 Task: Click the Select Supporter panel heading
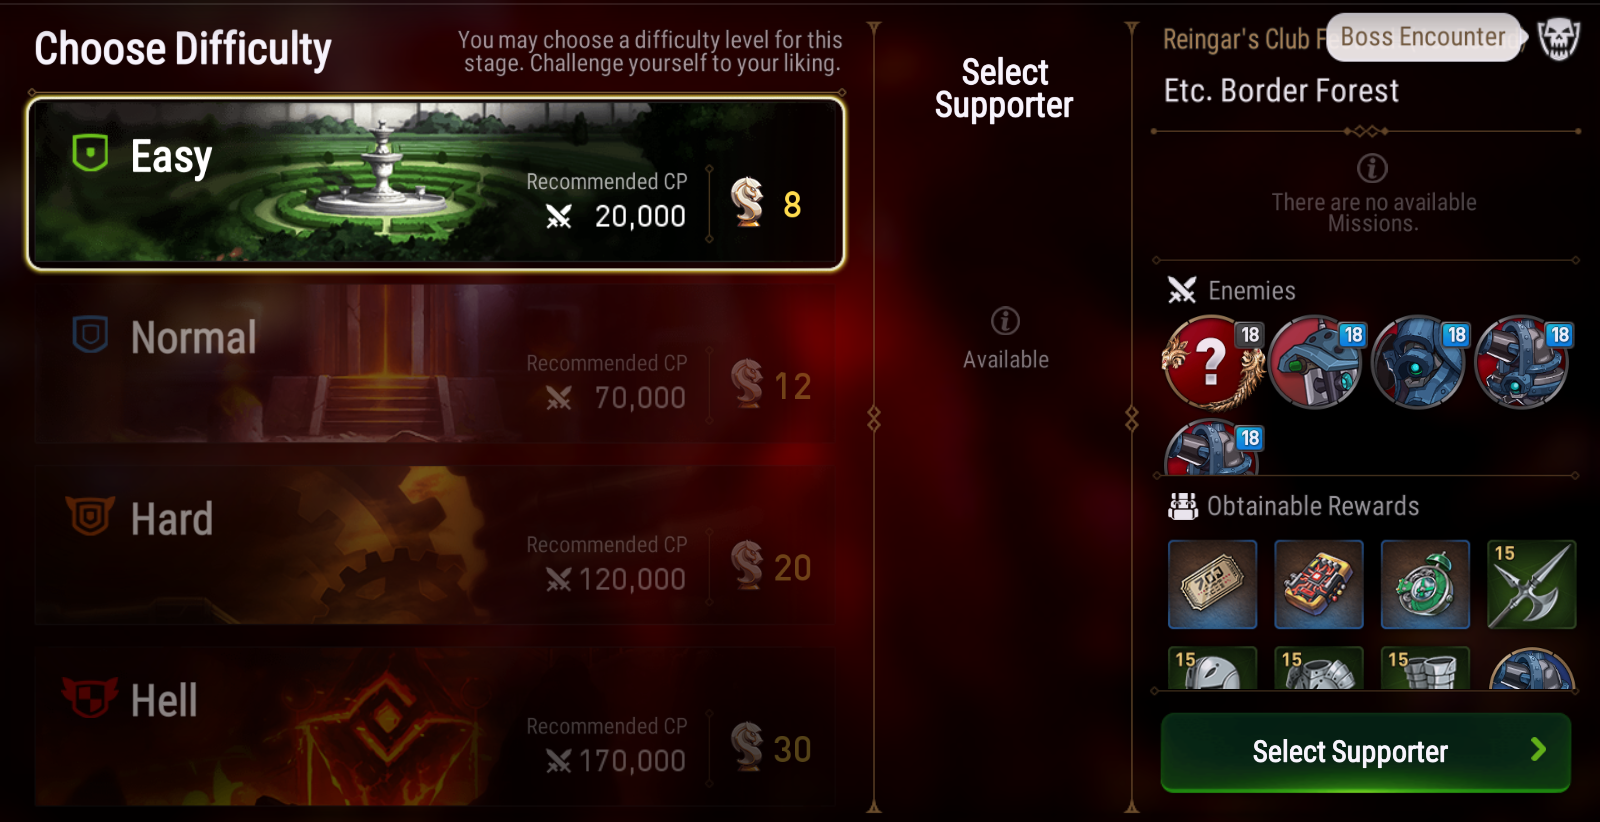(x=1004, y=89)
